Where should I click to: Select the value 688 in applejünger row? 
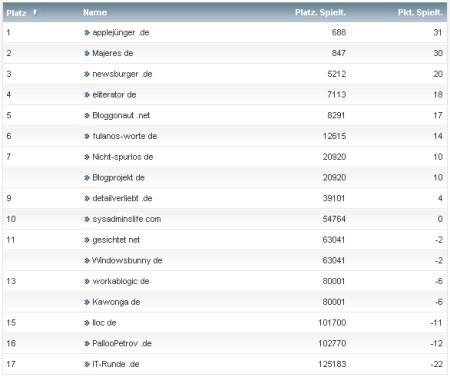(x=339, y=32)
